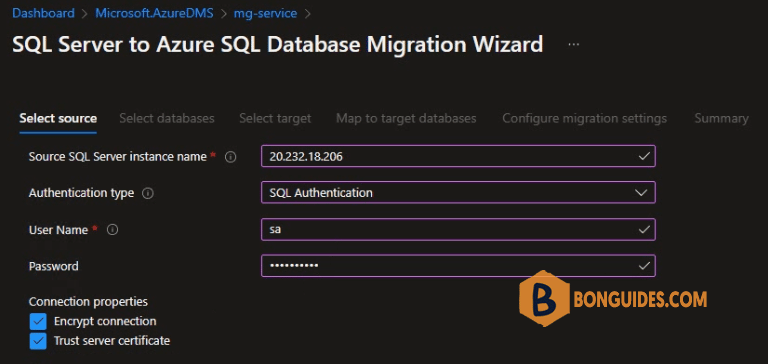Click the info icon next to User Name
The height and width of the screenshot is (364, 768).
coord(112,230)
